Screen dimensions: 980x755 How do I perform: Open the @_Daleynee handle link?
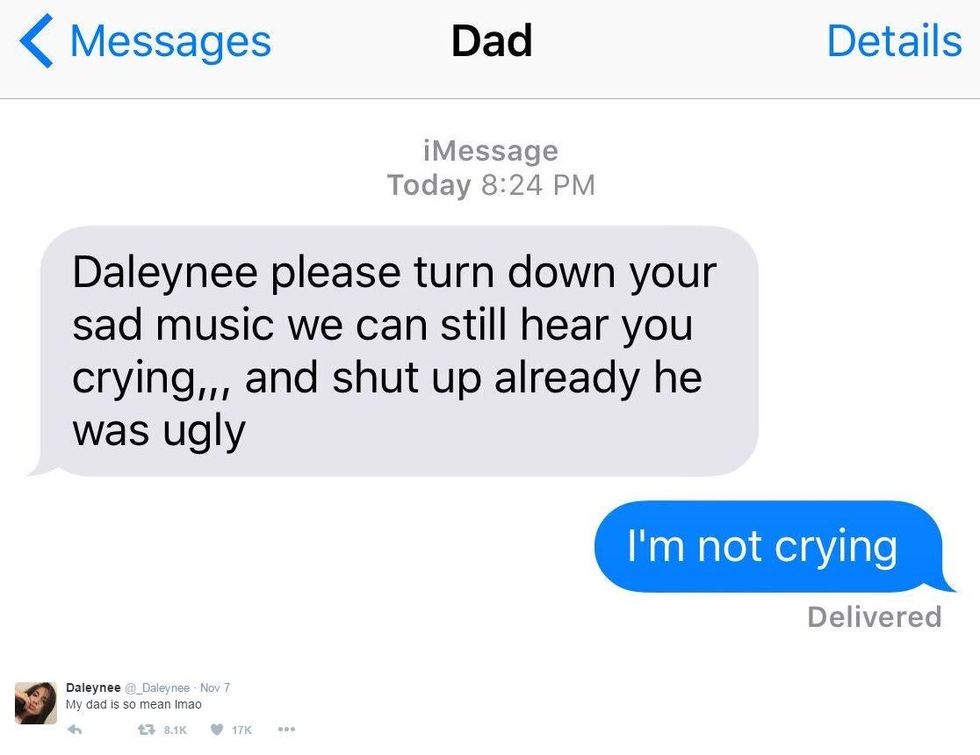click(158, 688)
